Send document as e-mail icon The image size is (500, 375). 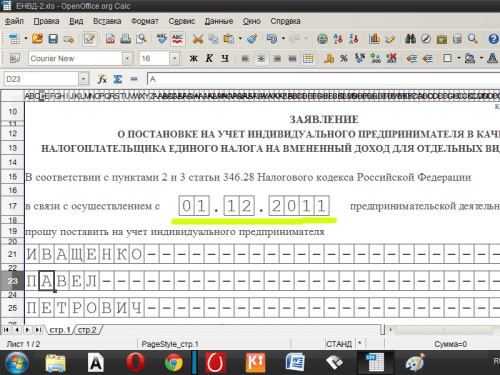pyautogui.click(x=69, y=39)
